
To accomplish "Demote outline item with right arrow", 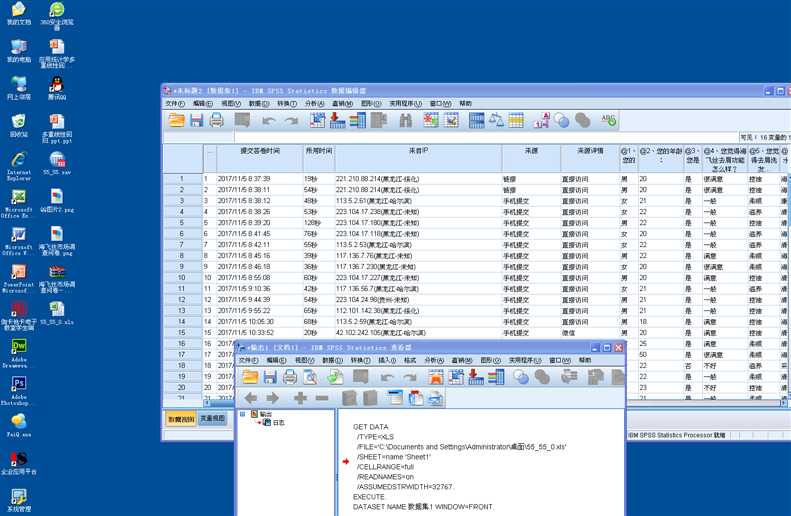I will coord(272,398).
